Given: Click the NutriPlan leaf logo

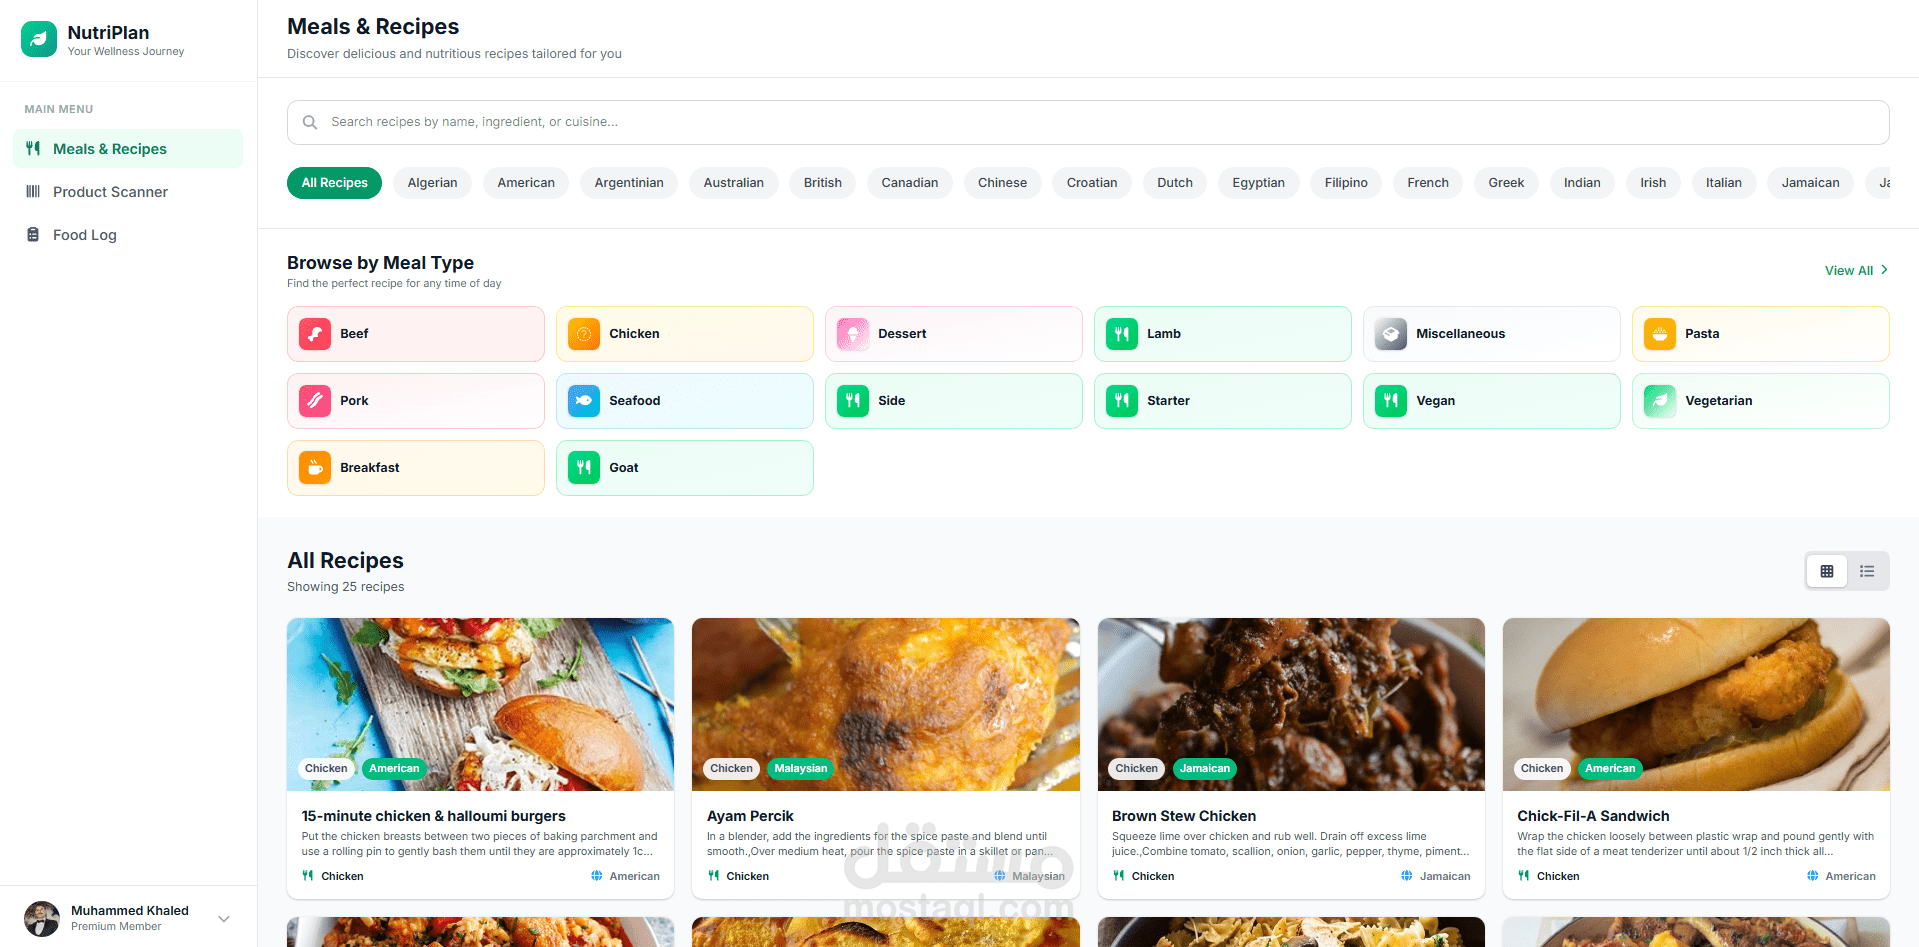Looking at the screenshot, I should (x=37, y=39).
